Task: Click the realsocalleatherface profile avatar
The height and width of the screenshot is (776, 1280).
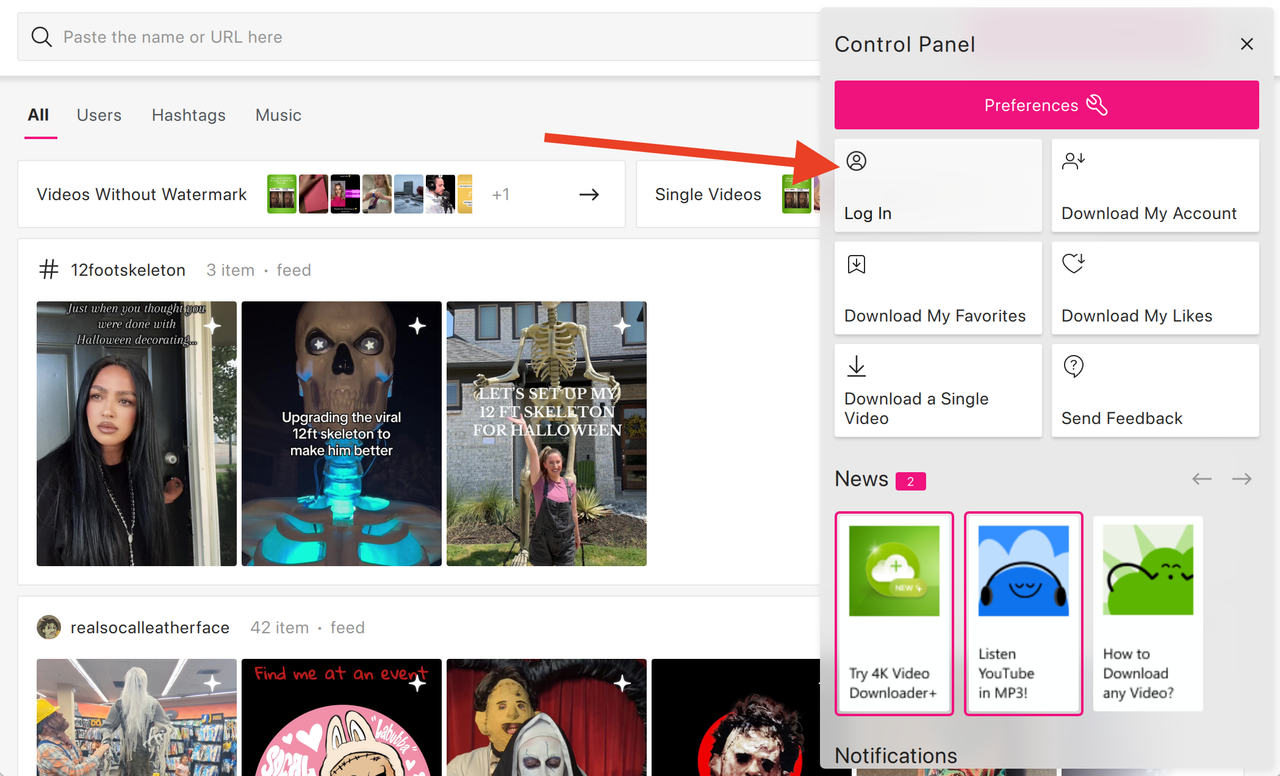Action: pos(49,627)
